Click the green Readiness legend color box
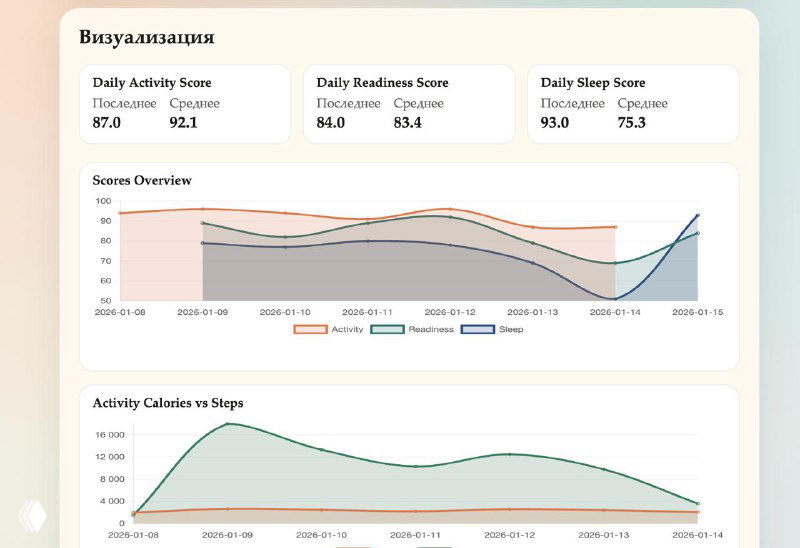This screenshot has width=800, height=548. click(x=388, y=329)
